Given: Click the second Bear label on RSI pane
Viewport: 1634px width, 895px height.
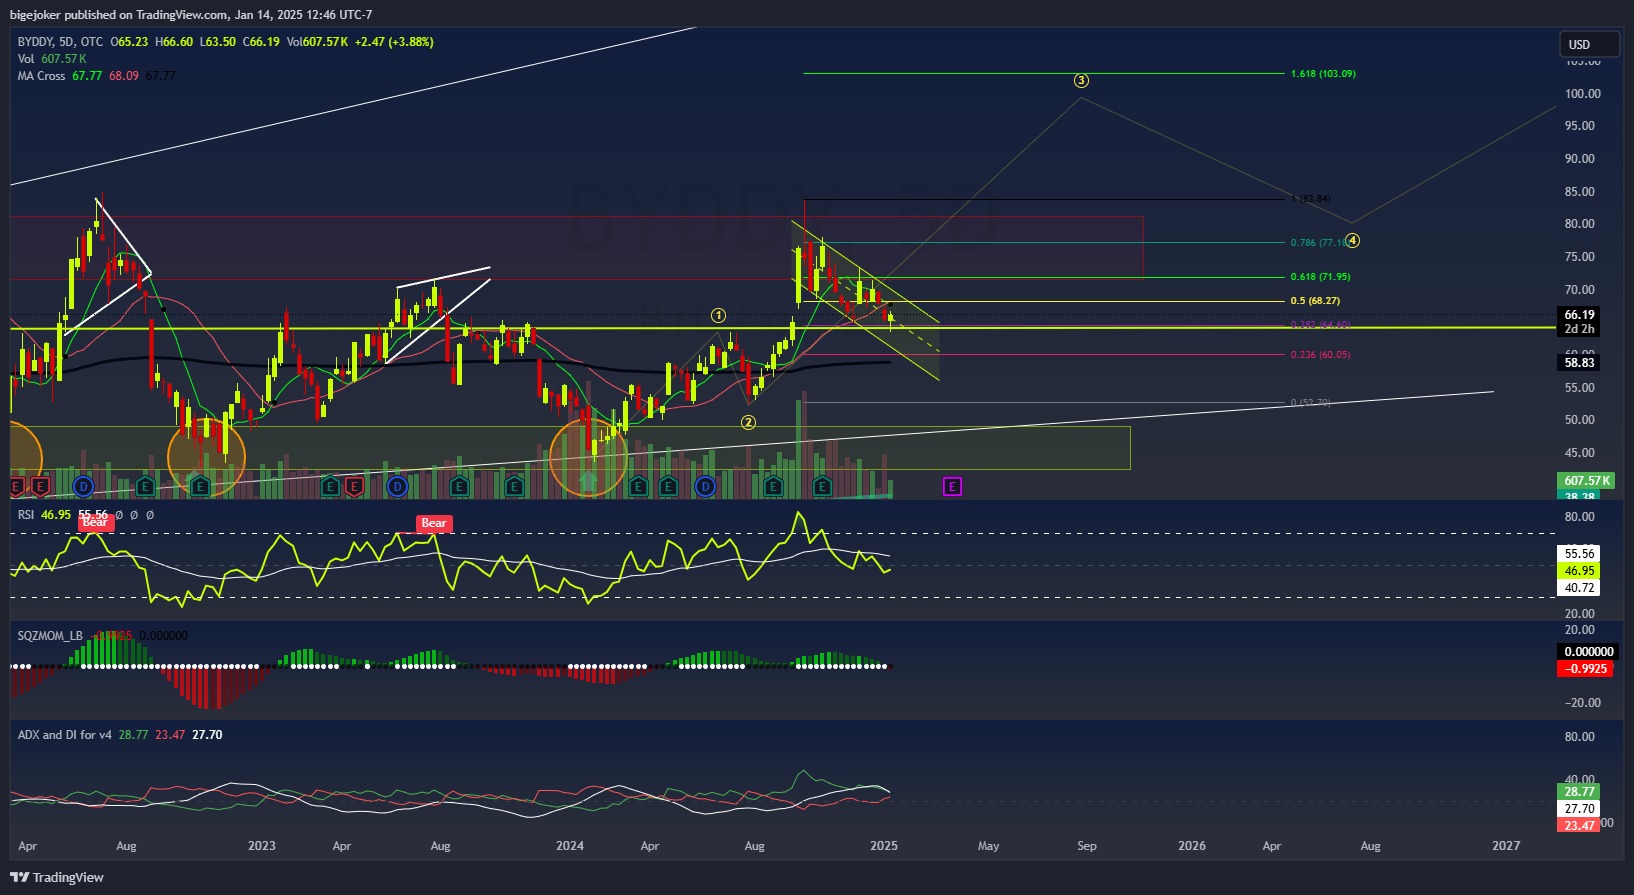Looking at the screenshot, I should click(434, 523).
